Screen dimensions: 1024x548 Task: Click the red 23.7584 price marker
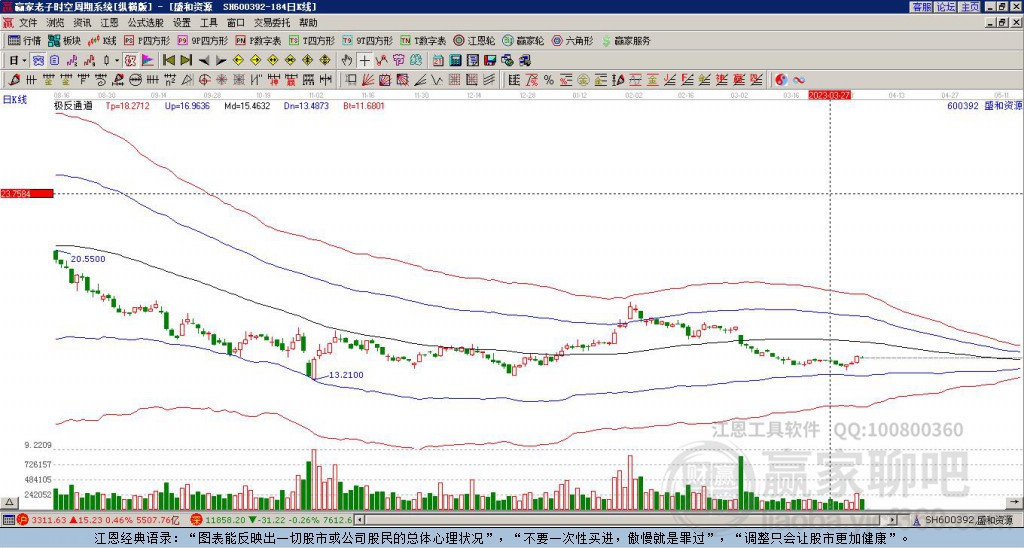point(26,194)
